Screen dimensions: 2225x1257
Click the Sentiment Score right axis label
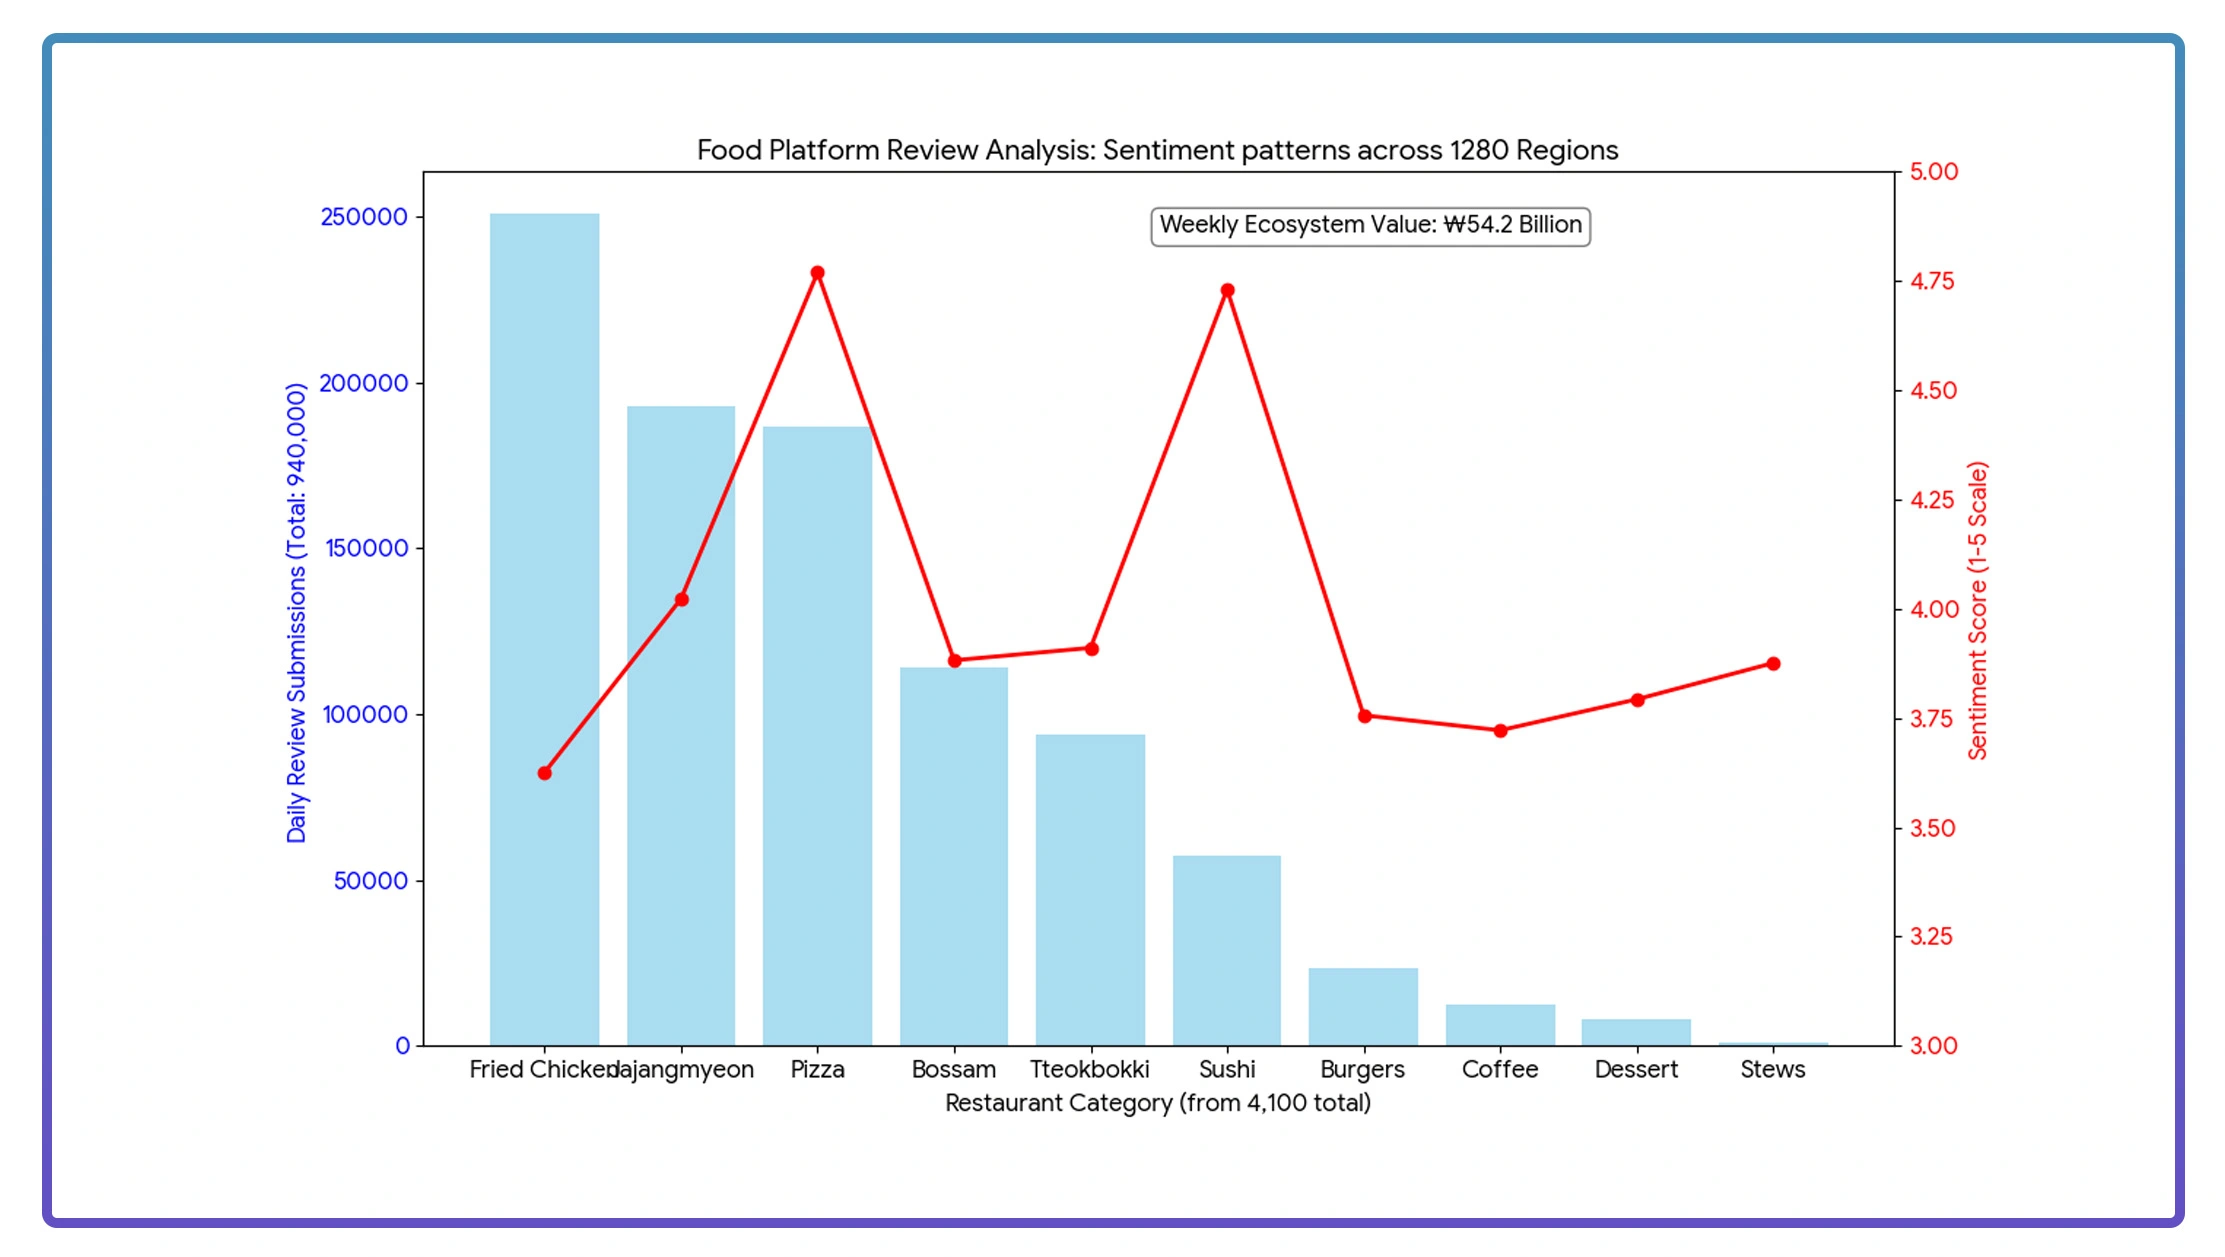tap(1977, 610)
